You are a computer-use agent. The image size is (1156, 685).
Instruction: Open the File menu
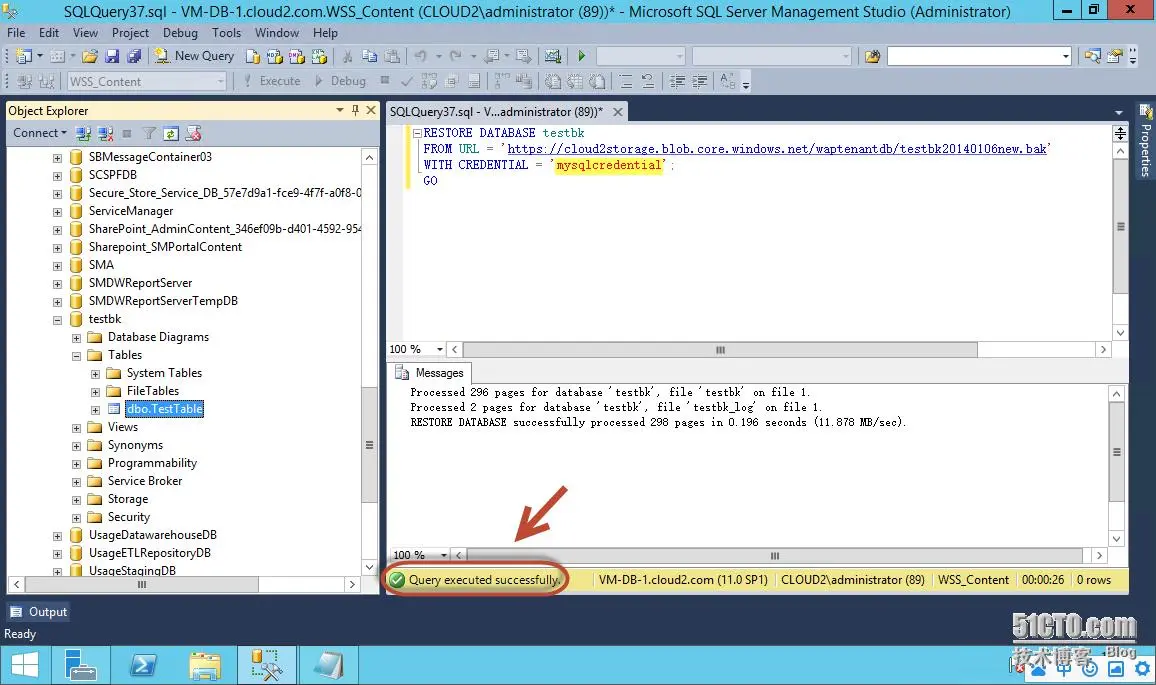click(15, 32)
